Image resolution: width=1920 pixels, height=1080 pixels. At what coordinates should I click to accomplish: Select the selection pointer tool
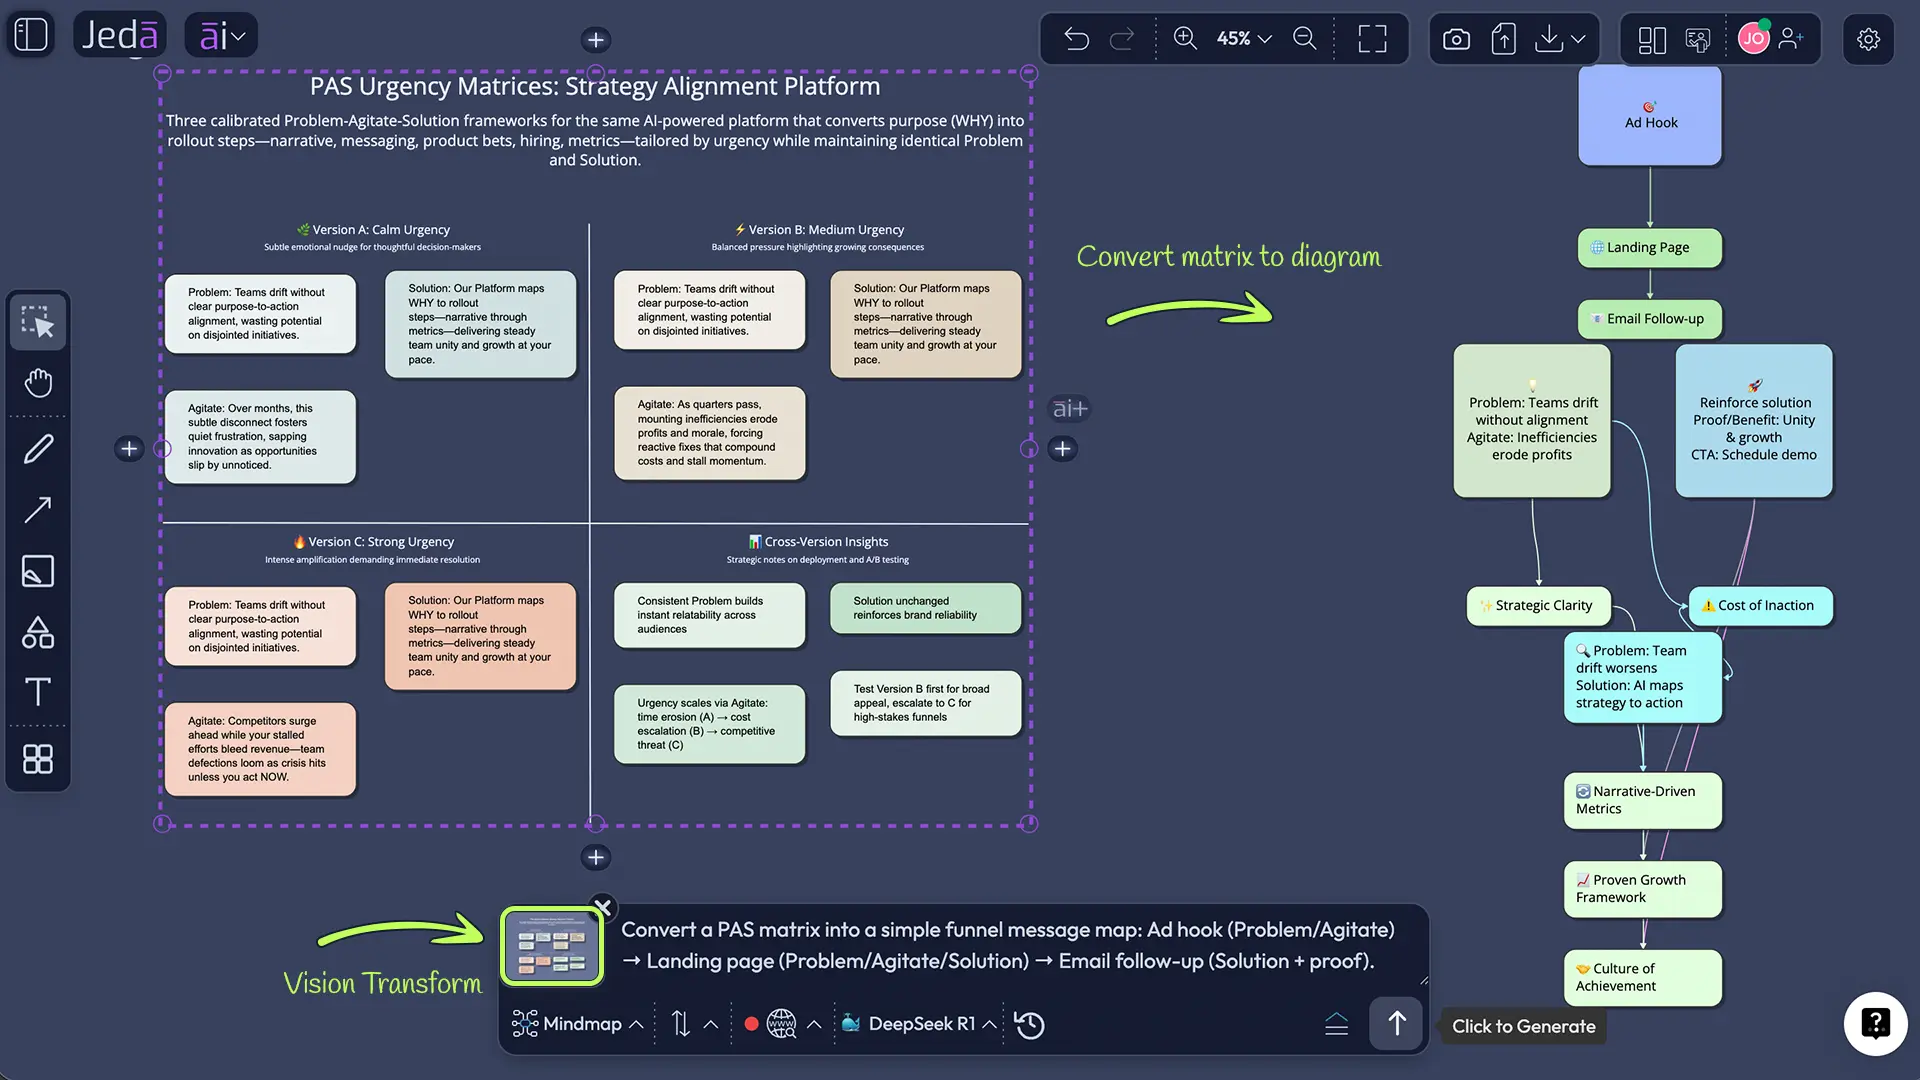(38, 322)
